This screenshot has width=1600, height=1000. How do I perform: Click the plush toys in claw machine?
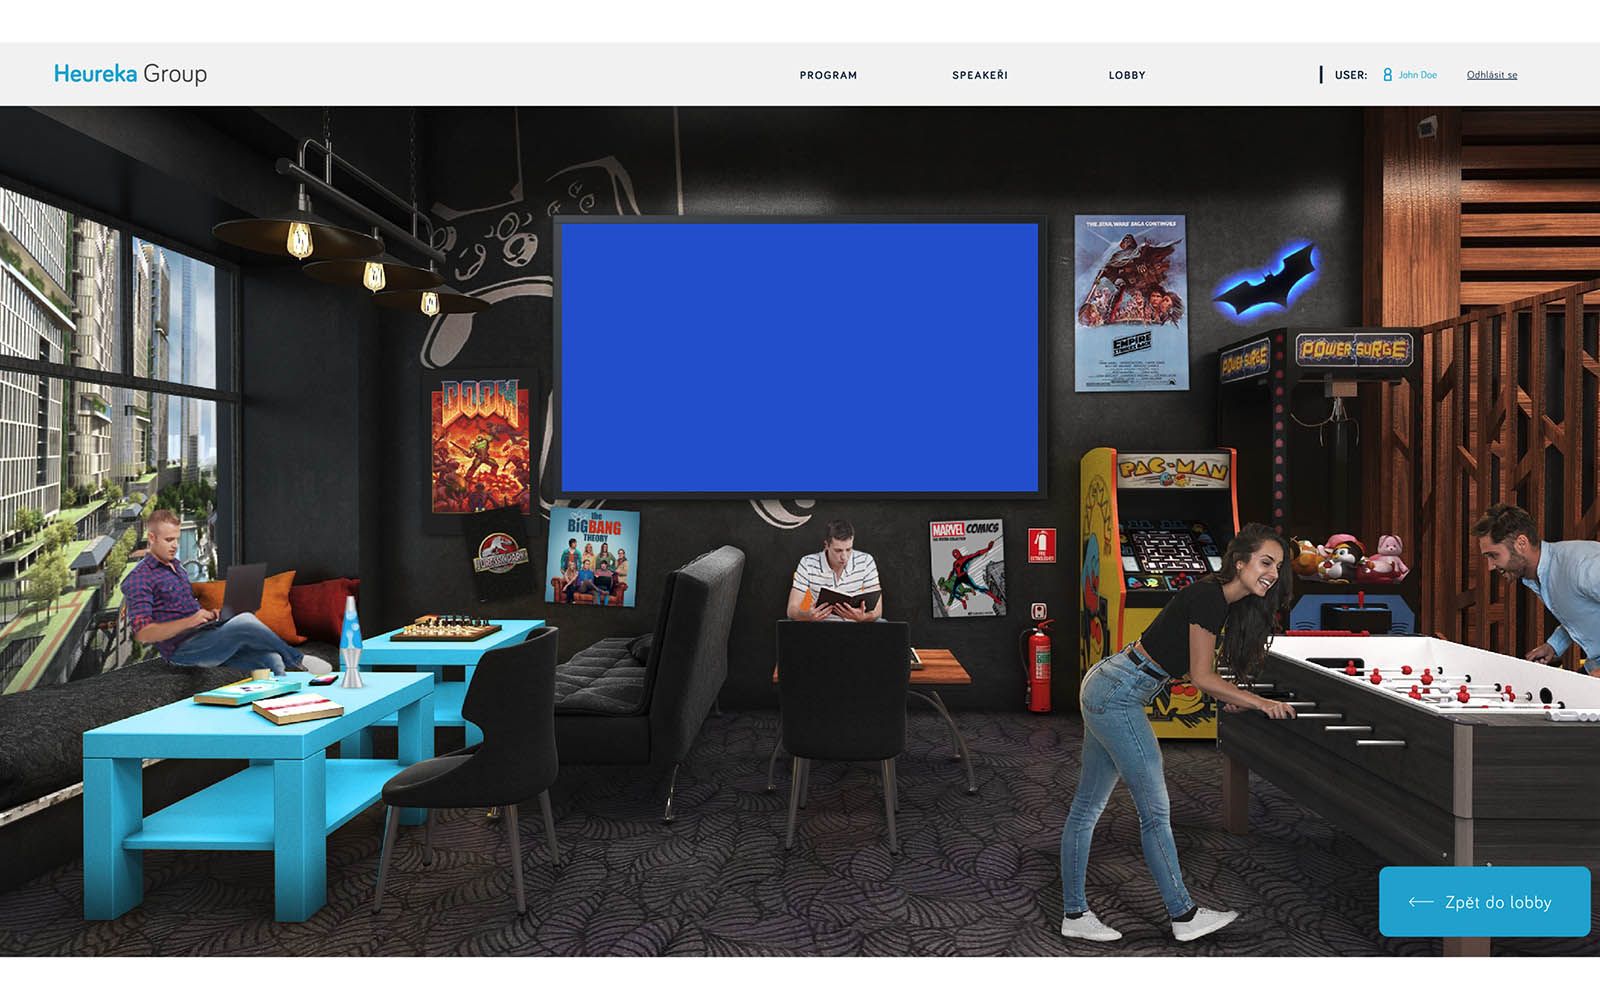[x=1350, y=558]
